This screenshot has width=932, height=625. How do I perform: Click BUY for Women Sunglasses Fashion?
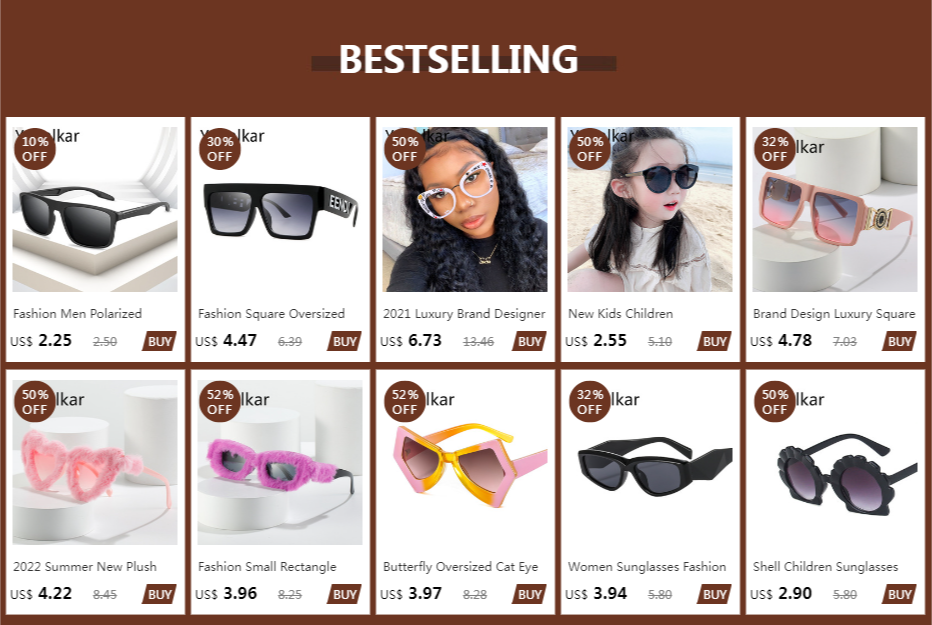[x=714, y=594]
